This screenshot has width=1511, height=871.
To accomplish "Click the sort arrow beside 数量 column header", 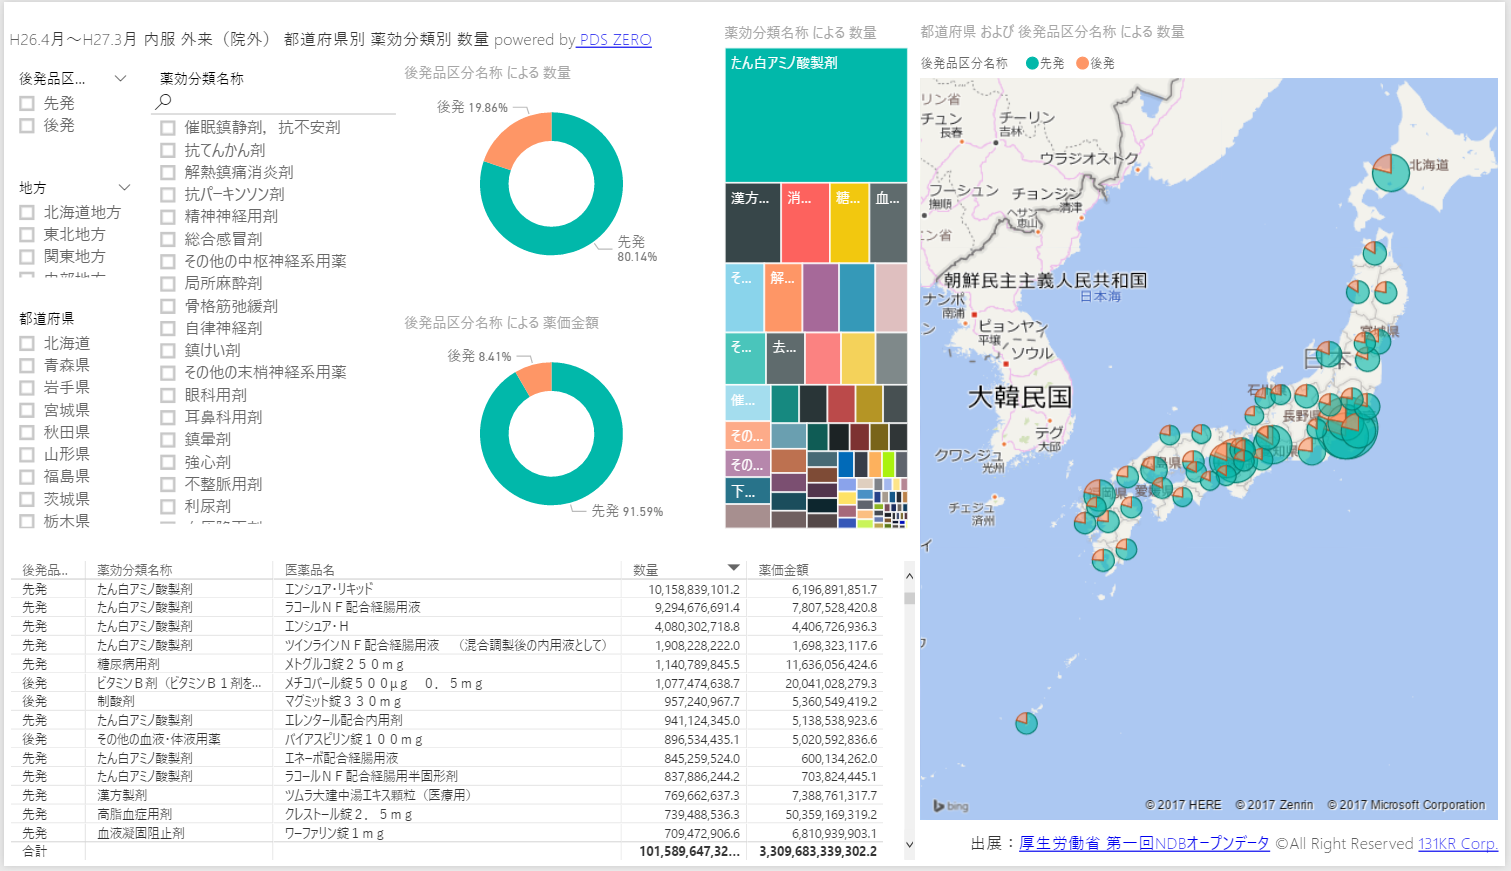I will pos(733,568).
